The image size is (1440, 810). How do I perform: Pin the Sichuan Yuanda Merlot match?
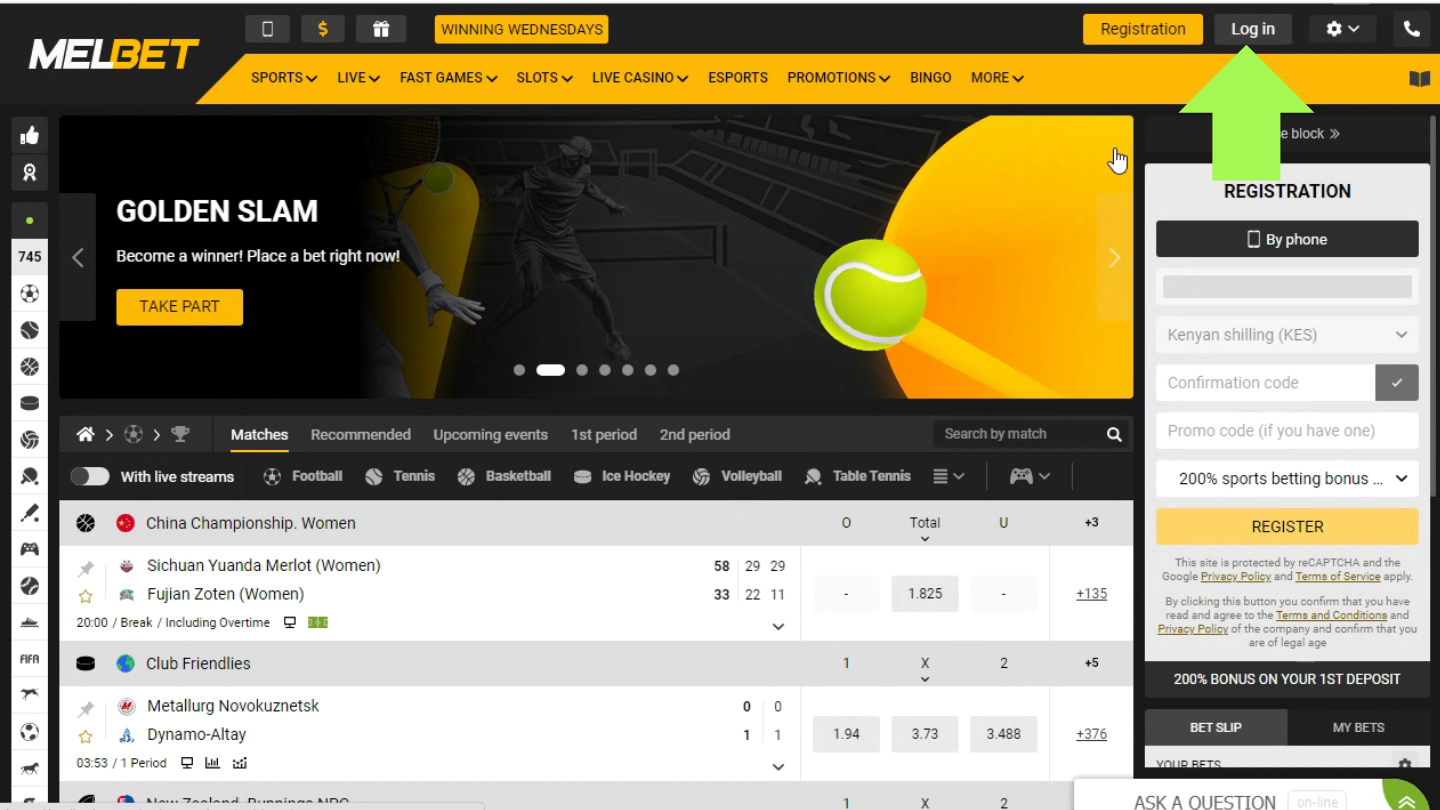(x=86, y=568)
